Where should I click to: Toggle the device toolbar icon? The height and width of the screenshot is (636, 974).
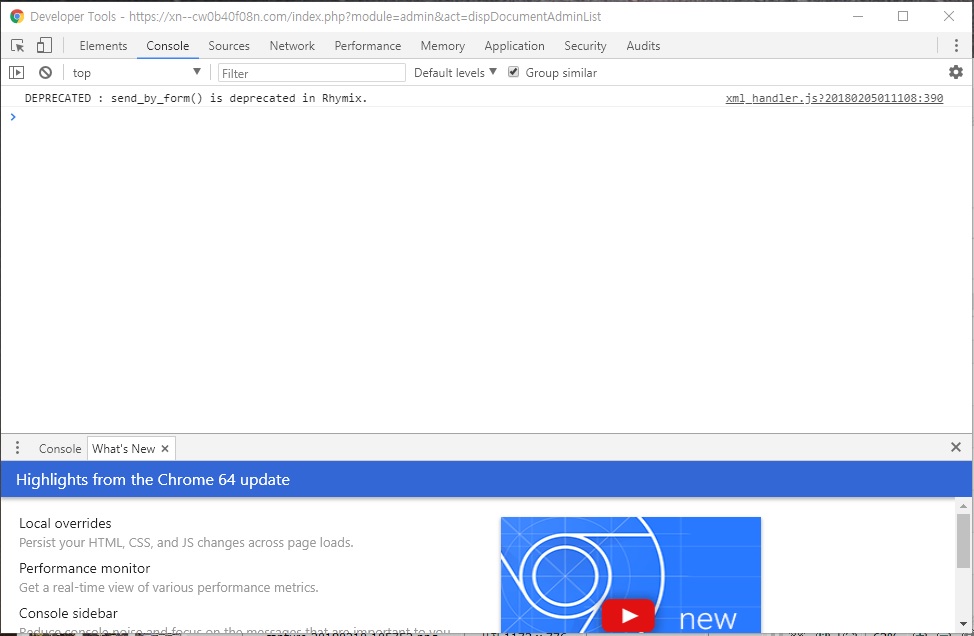click(44, 46)
